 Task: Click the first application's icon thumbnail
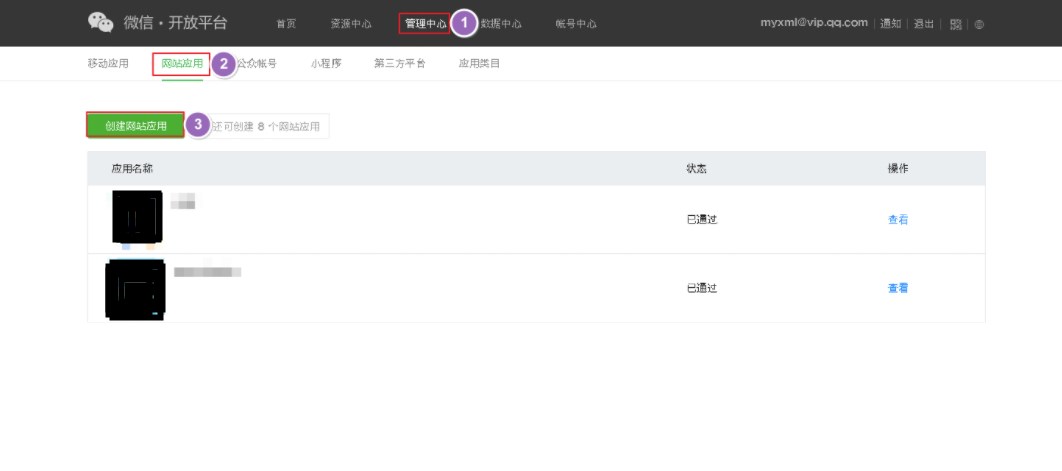click(x=138, y=217)
